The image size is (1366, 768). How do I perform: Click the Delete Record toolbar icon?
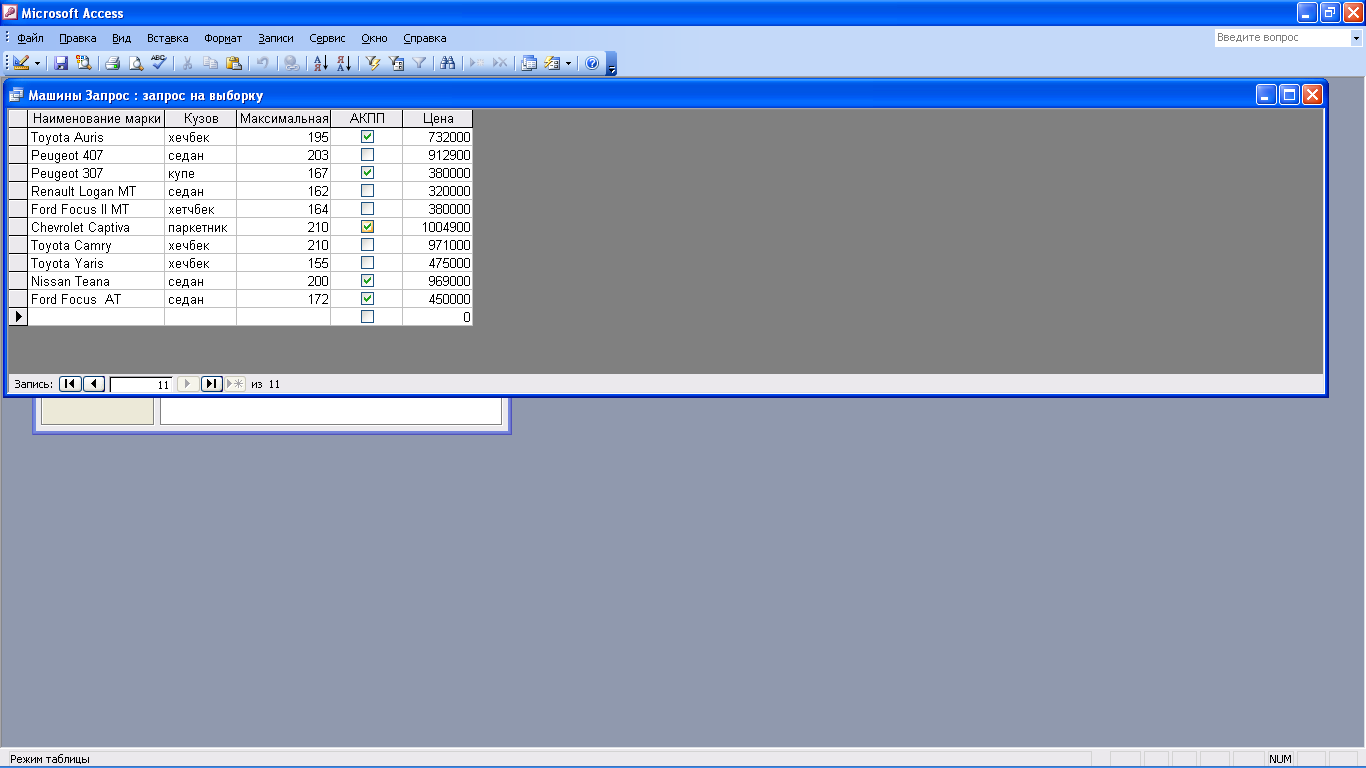pyautogui.click(x=500, y=63)
